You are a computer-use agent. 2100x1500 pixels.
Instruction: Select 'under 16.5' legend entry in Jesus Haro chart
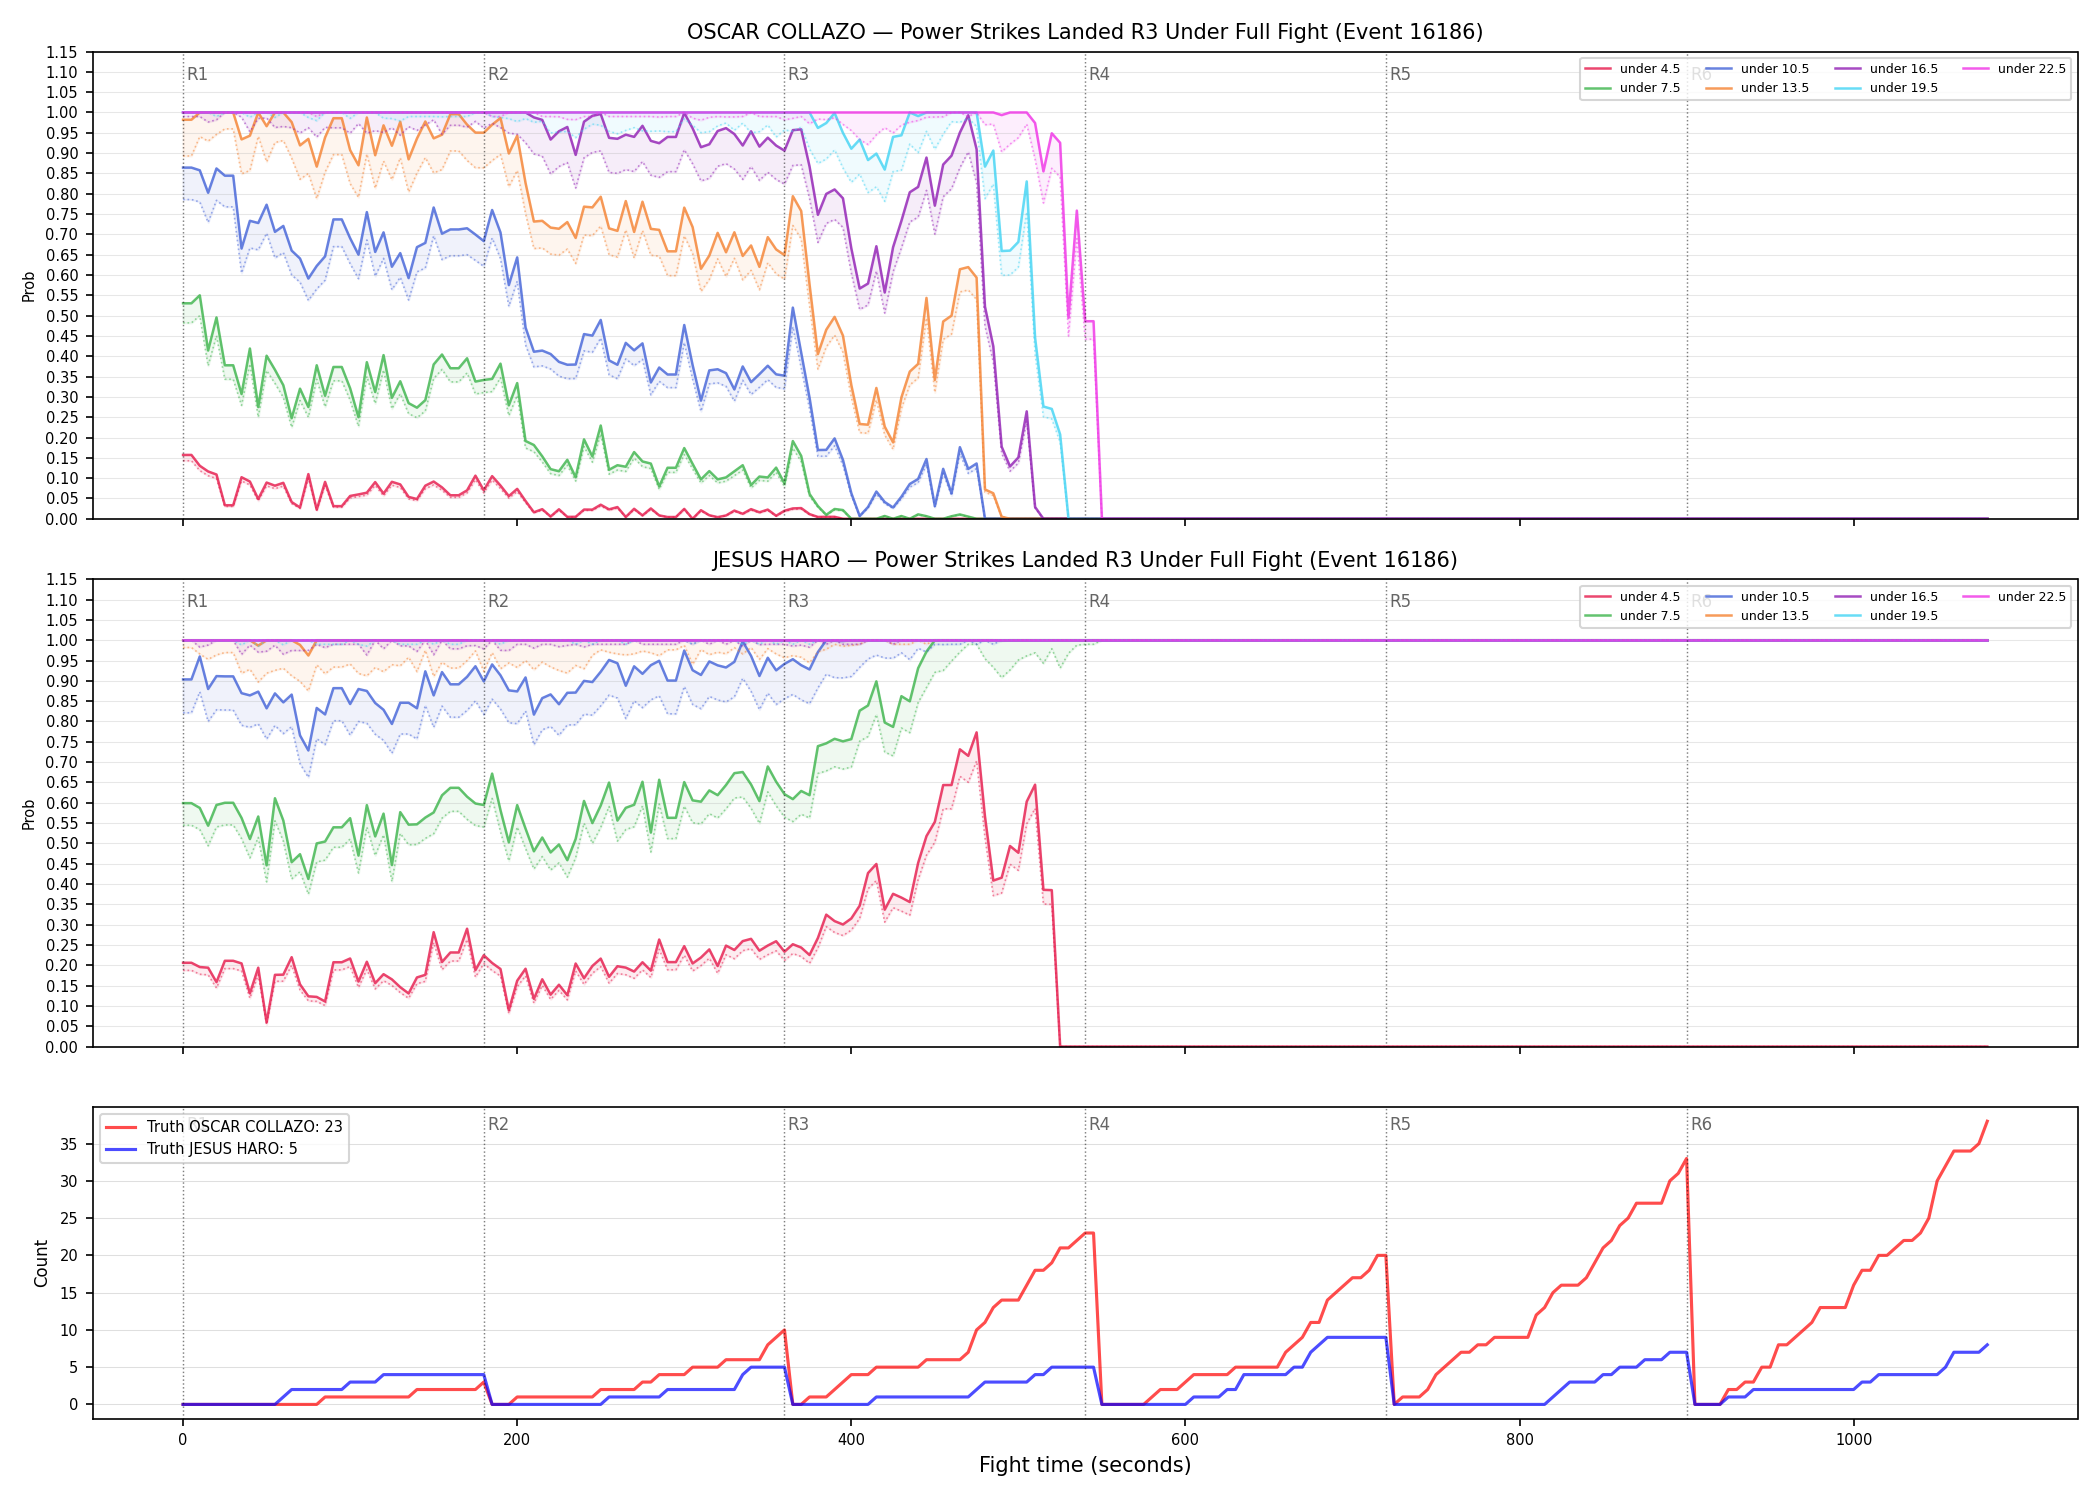[1886, 597]
